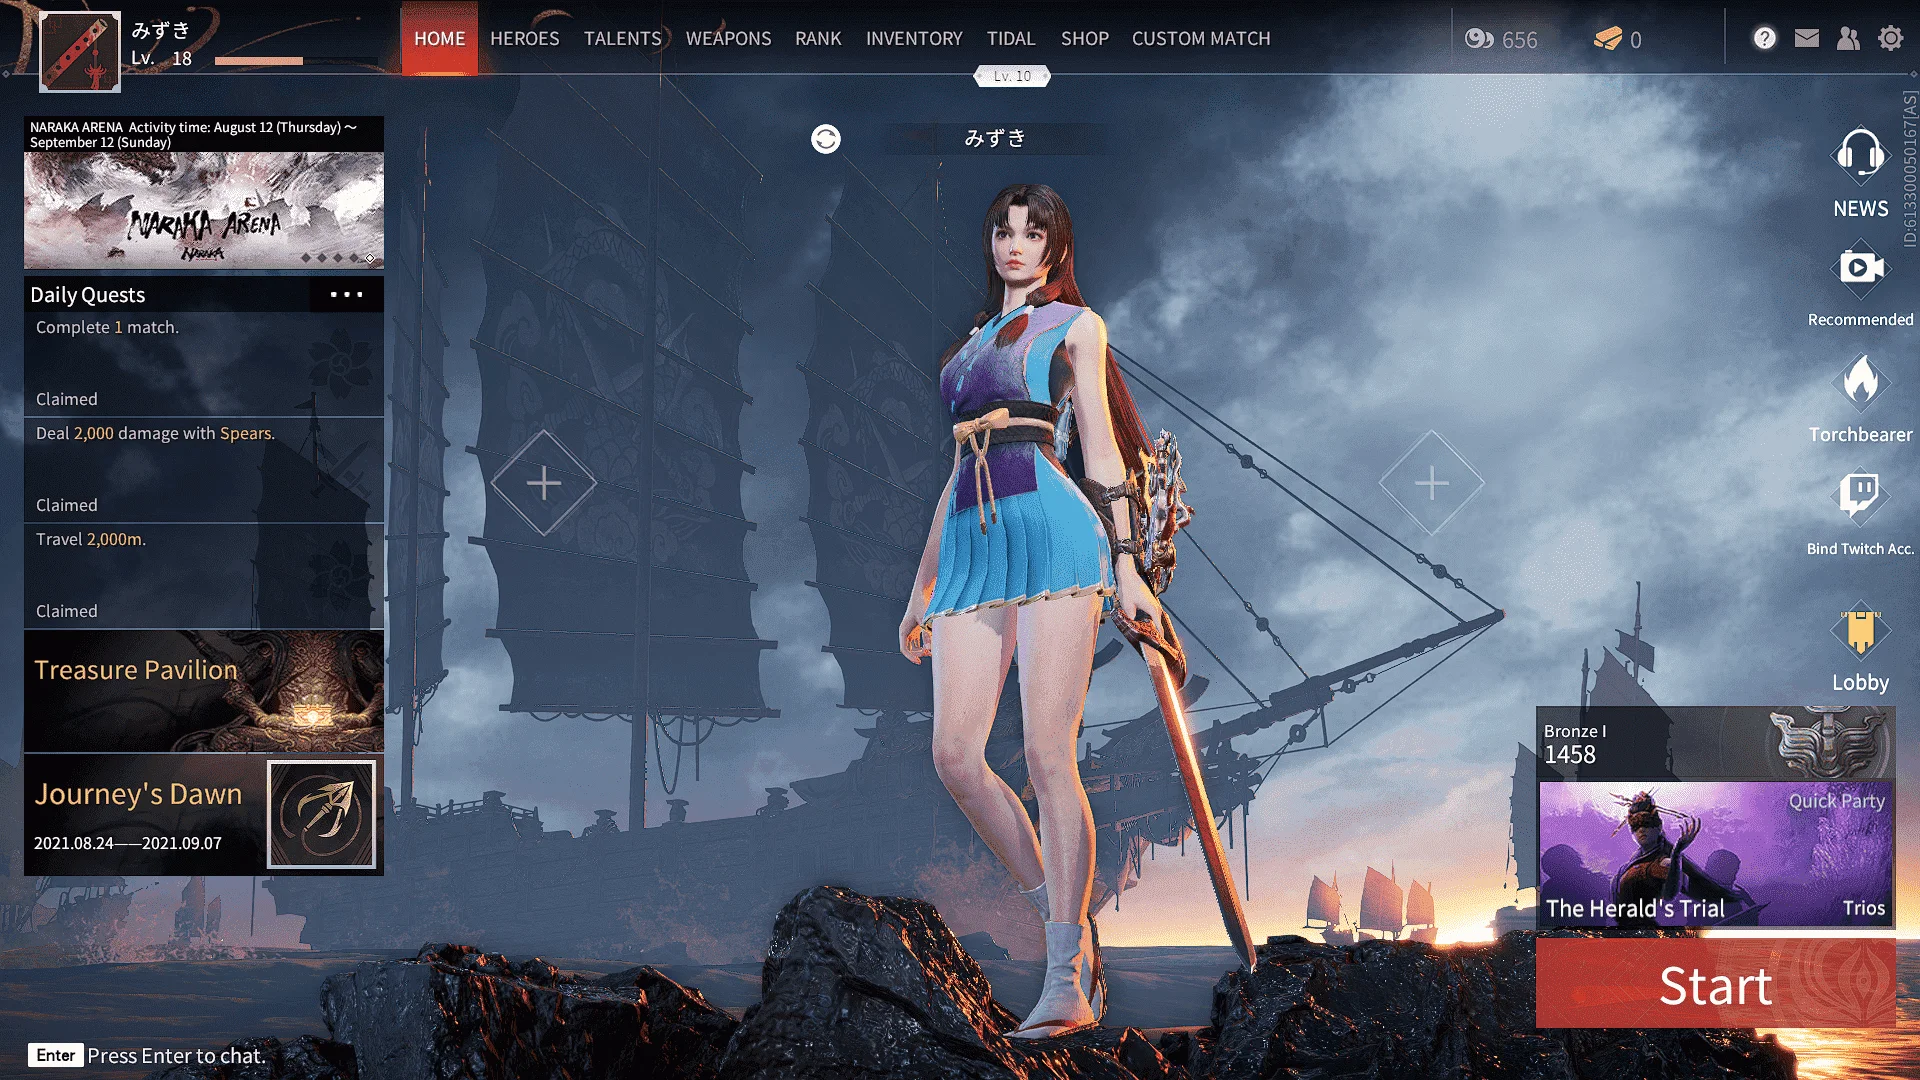The height and width of the screenshot is (1080, 1920).
Task: Click the hero name label above character
Action: point(995,139)
